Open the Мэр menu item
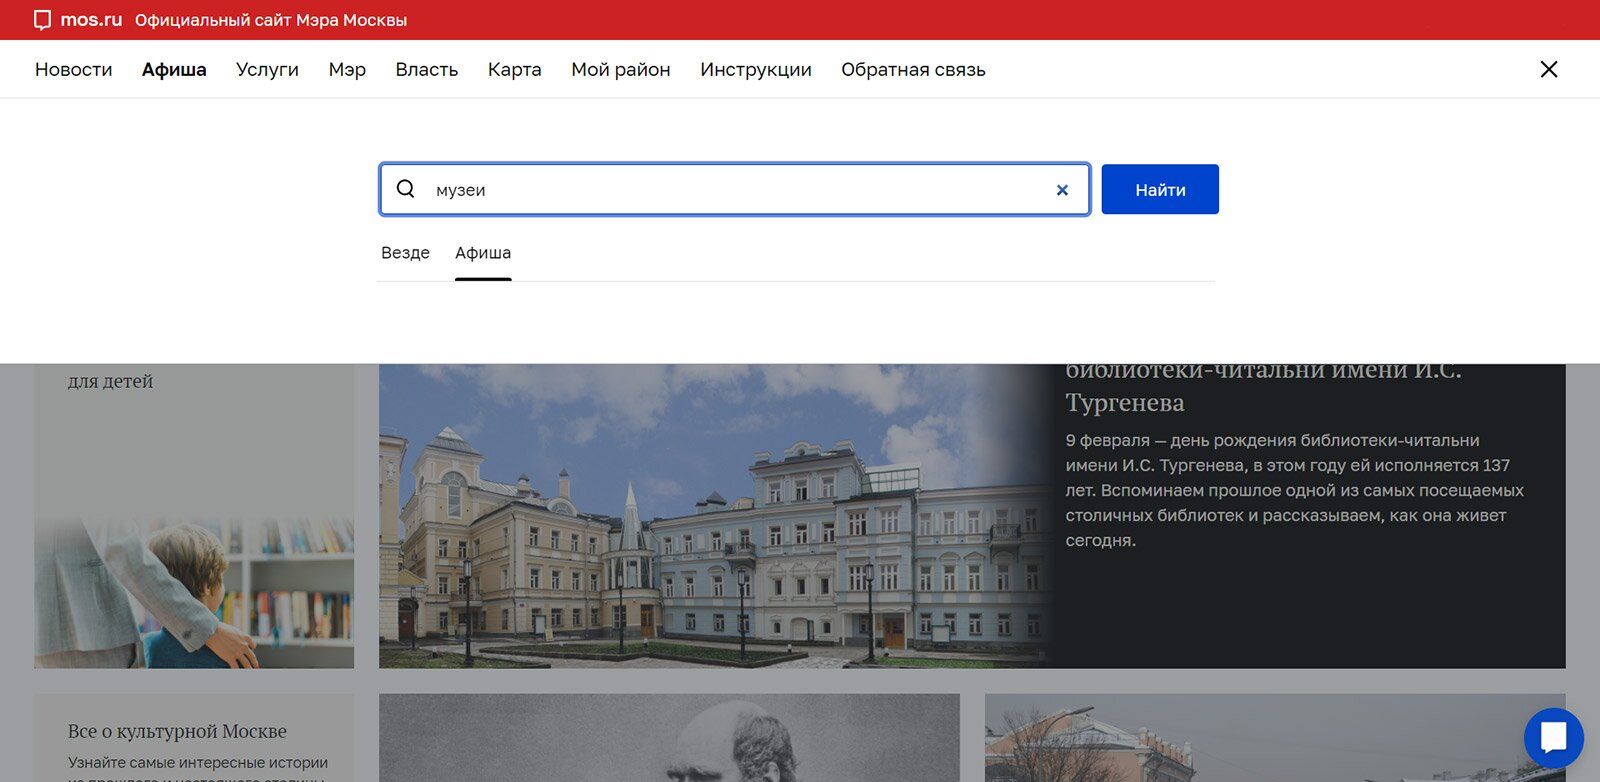 tap(347, 70)
